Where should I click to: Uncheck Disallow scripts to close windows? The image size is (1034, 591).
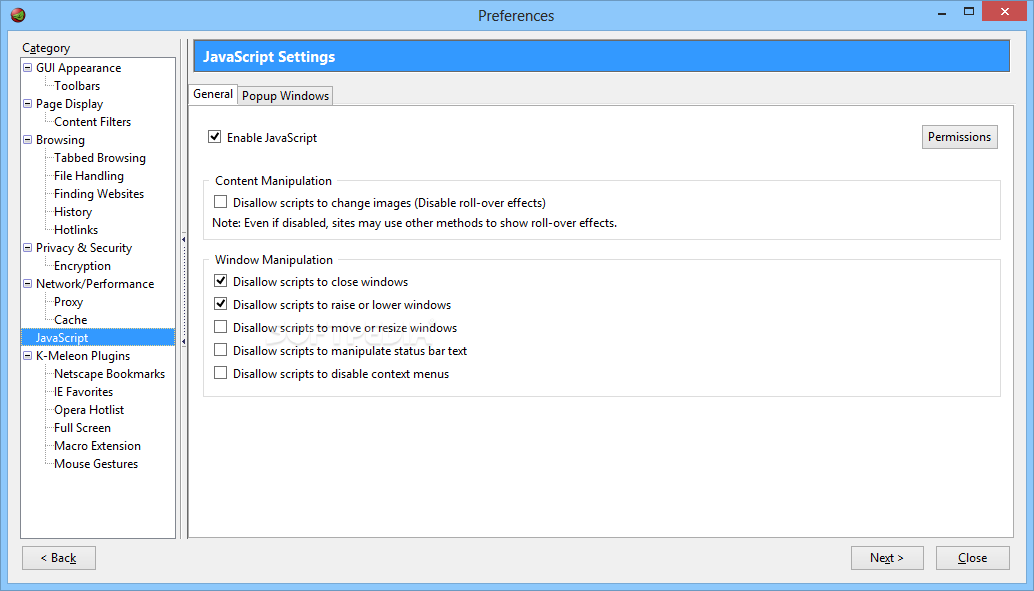[220, 281]
